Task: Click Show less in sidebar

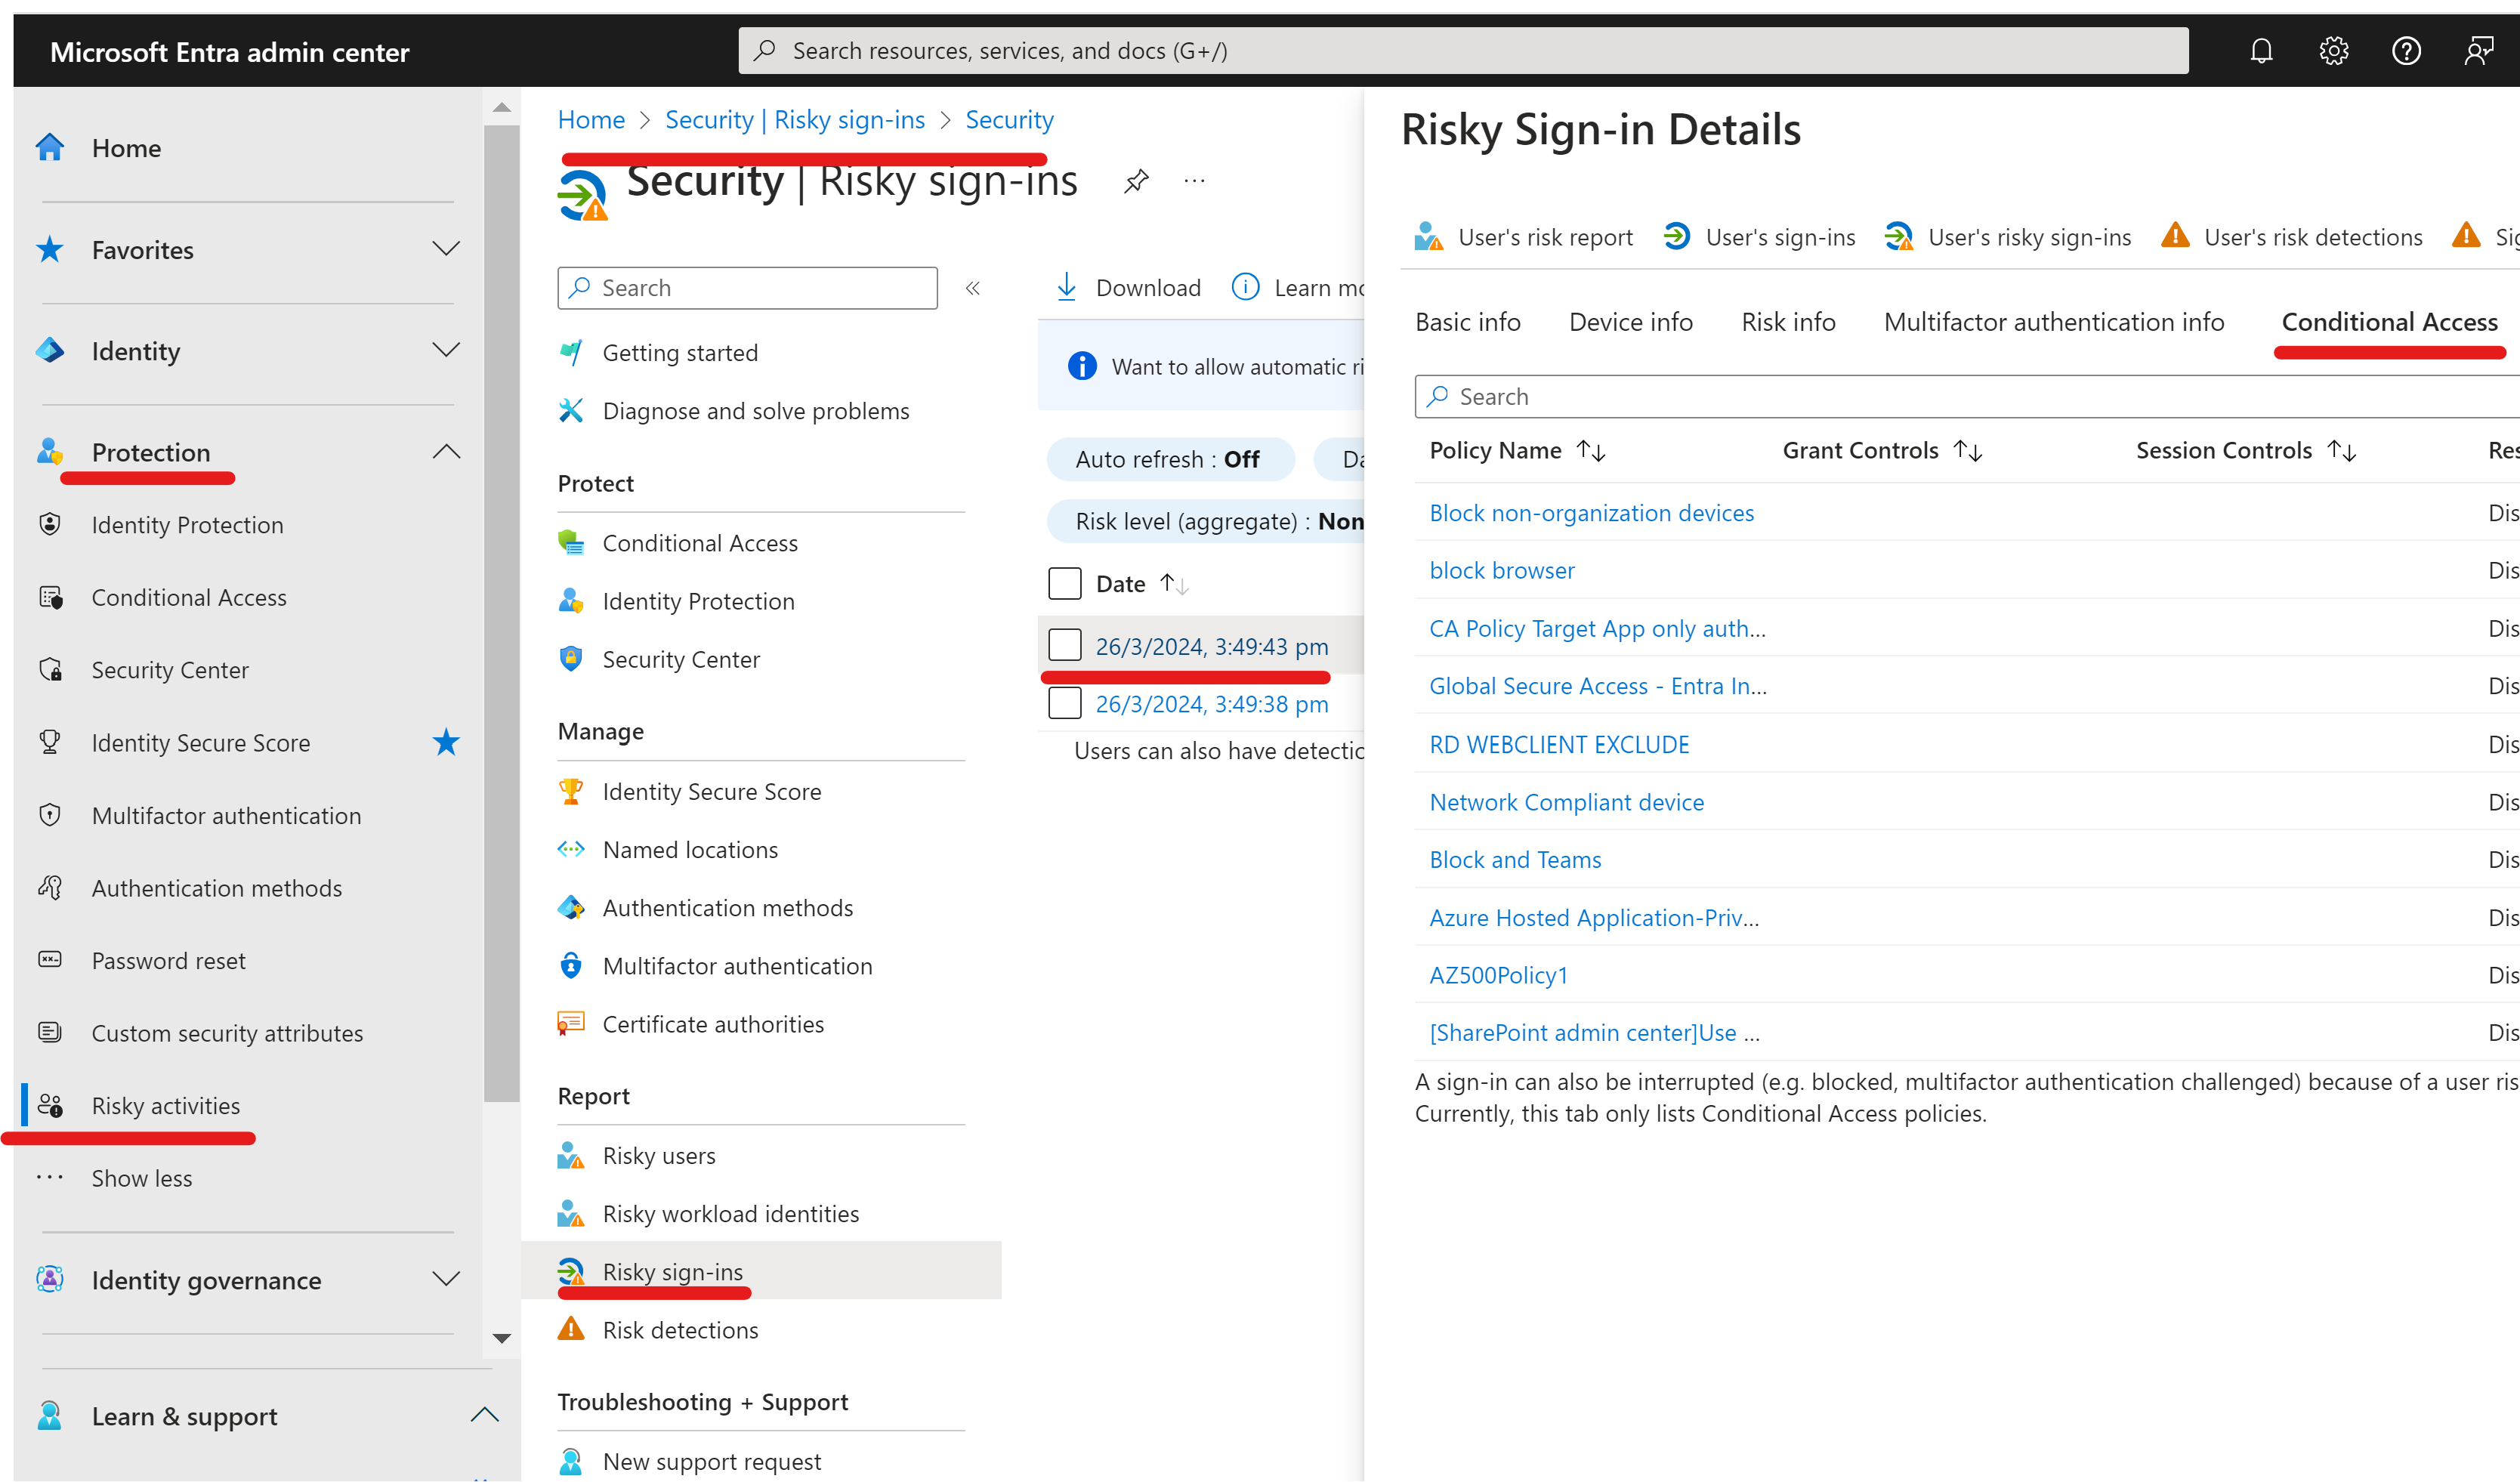Action: click(x=141, y=1178)
